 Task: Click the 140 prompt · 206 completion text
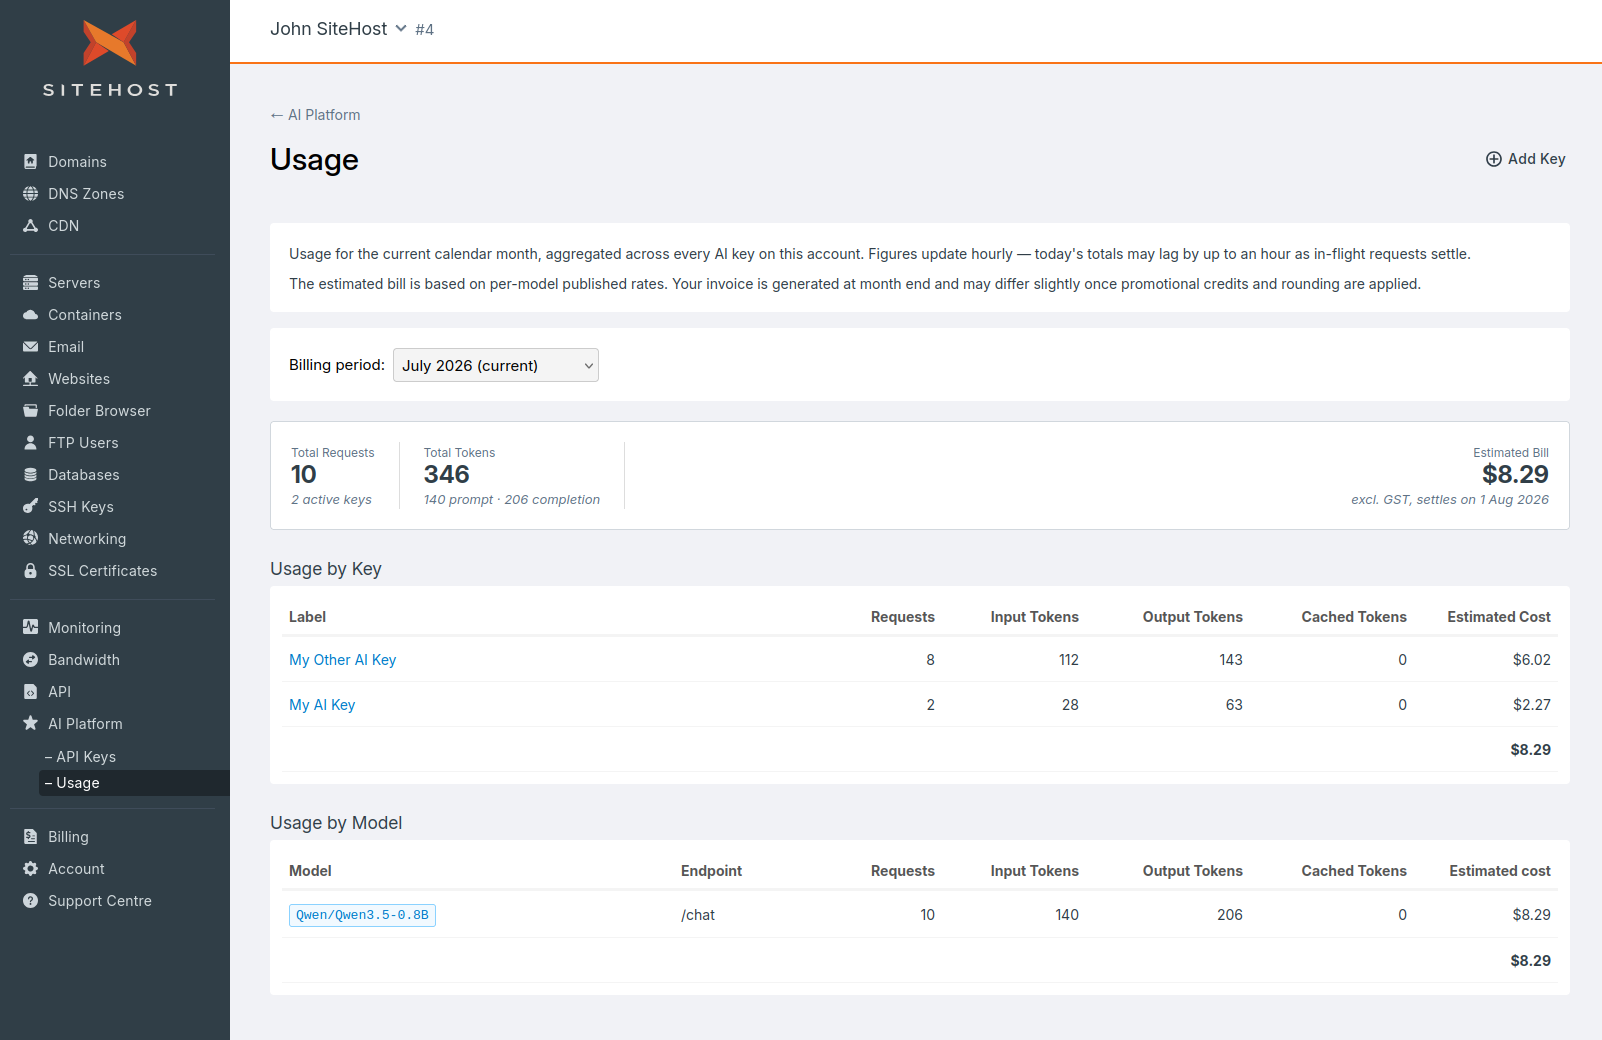[512, 500]
